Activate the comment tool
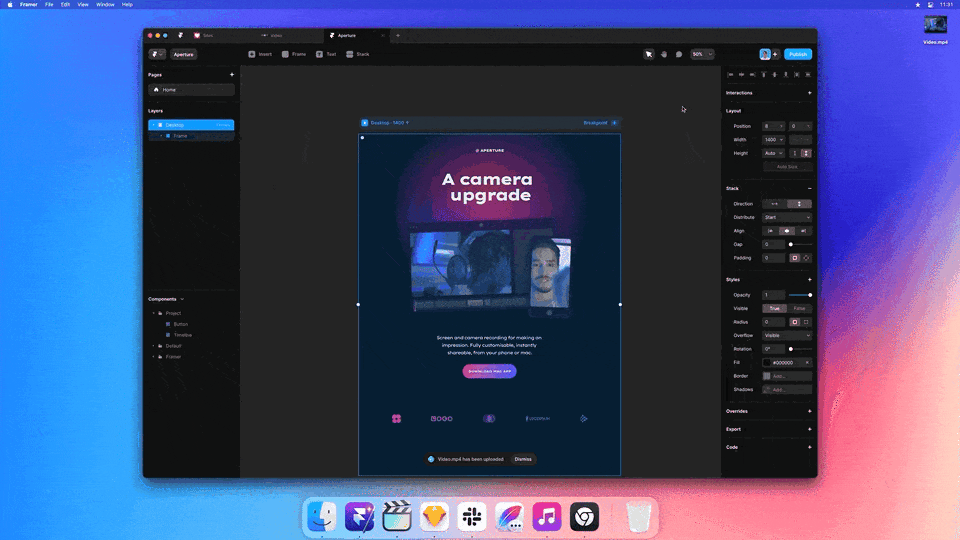Viewport: 960px width, 540px height. click(678, 54)
